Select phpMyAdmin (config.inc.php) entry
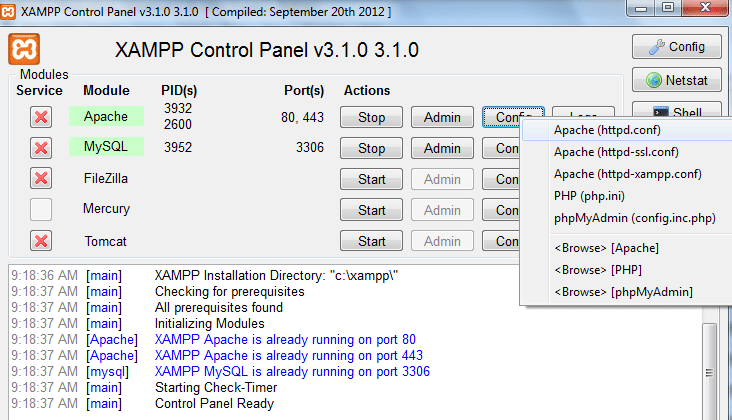Screen dimensions: 732x420 click(x=634, y=218)
